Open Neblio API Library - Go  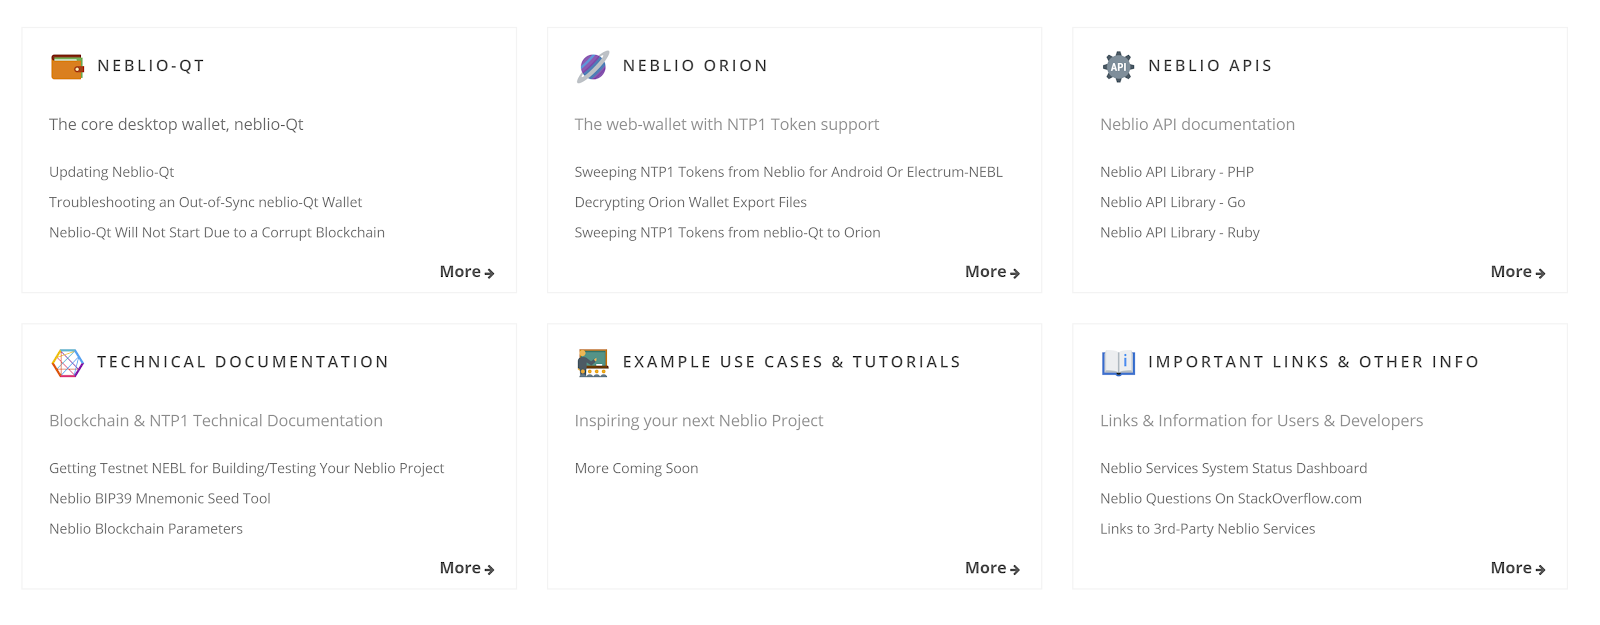[1173, 202]
